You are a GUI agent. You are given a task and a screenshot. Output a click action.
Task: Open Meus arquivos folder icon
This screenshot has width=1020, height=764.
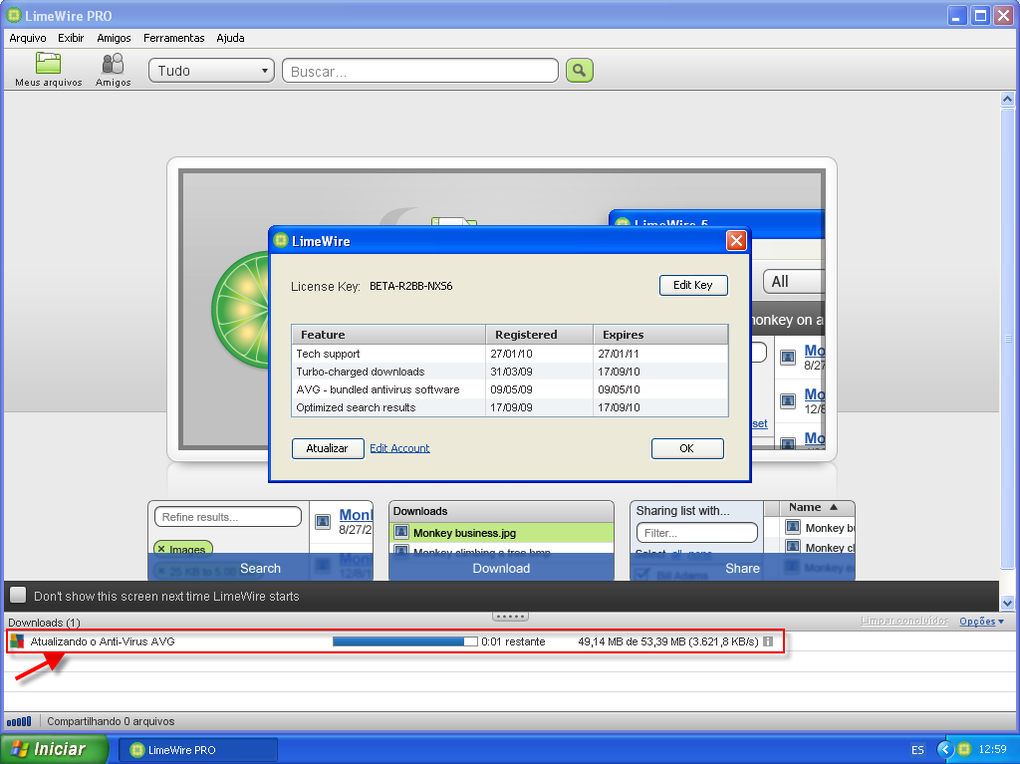click(x=48, y=63)
